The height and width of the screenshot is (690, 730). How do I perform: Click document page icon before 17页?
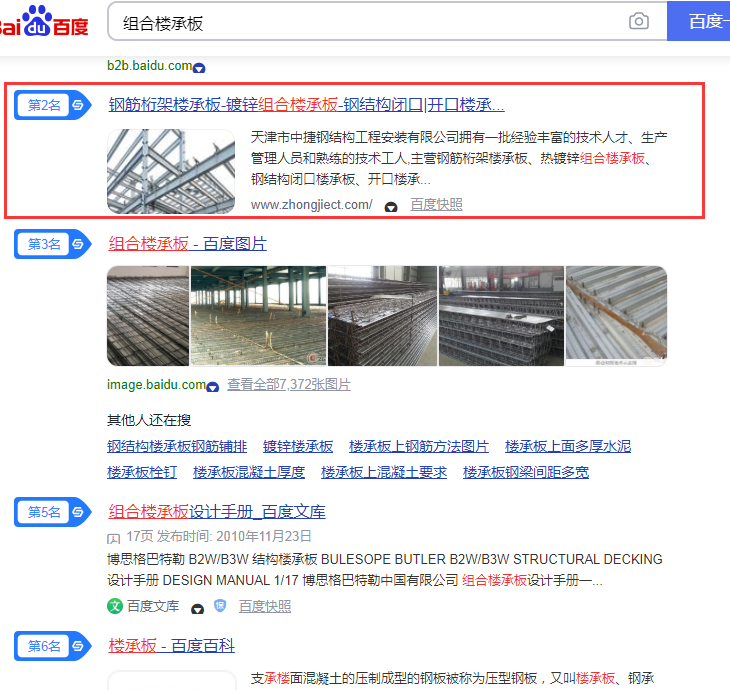pyautogui.click(x=114, y=539)
